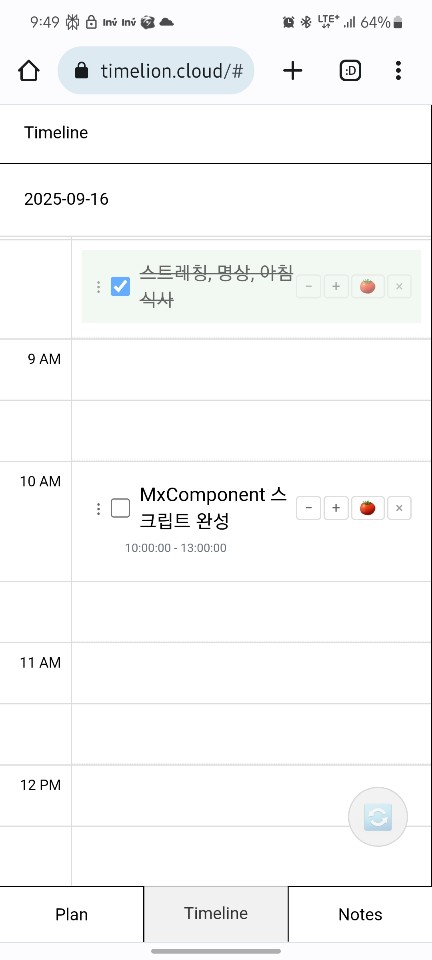Check the MxComponent 스크립트 완성 checkbox

pyautogui.click(x=120, y=508)
